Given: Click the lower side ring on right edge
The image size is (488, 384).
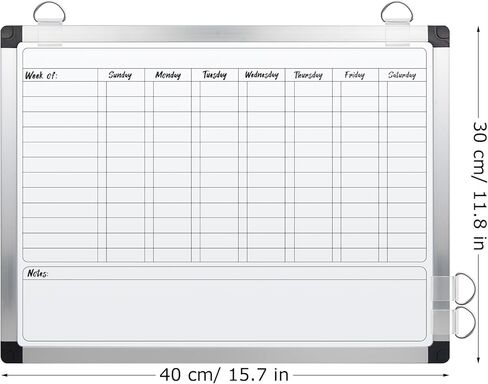Looking at the screenshot, I should pyautogui.click(x=465, y=322).
